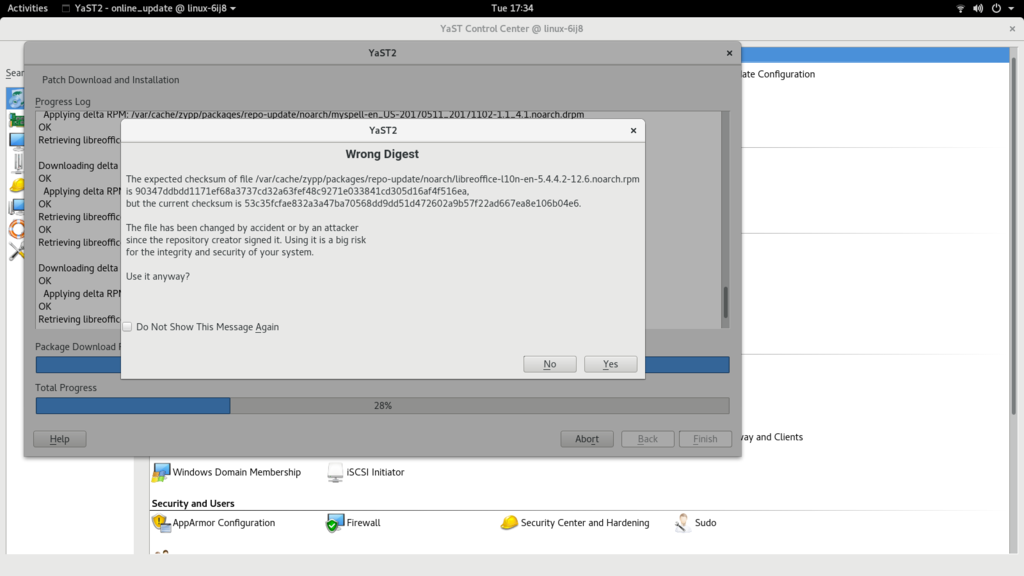Open the Sudo icon
This screenshot has height=576, width=1024.
click(x=682, y=522)
